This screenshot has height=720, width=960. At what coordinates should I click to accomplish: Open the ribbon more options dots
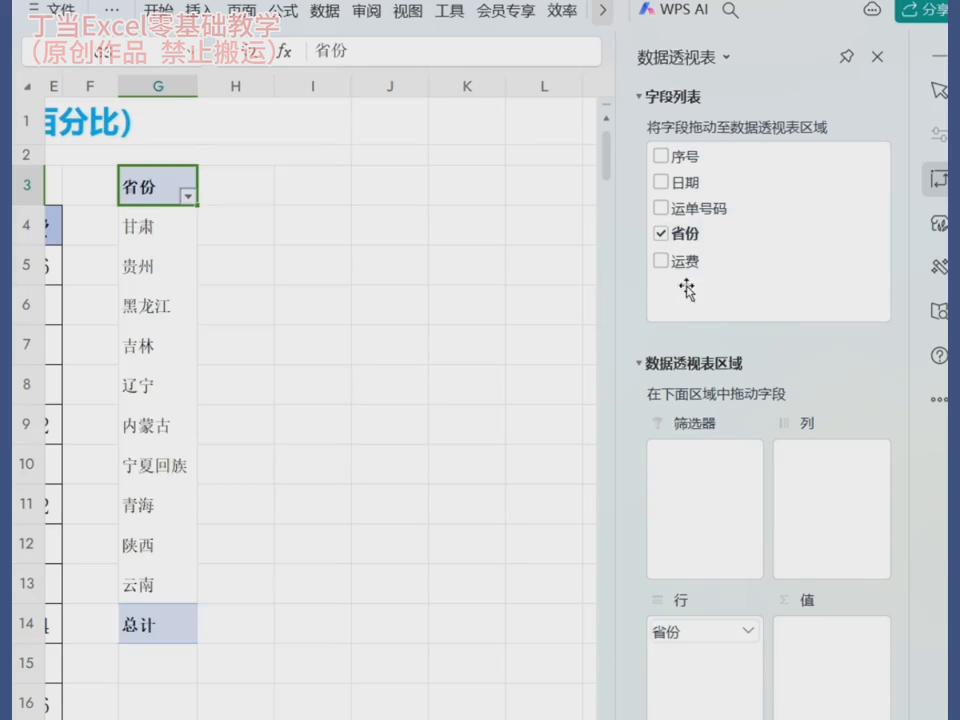[112, 10]
